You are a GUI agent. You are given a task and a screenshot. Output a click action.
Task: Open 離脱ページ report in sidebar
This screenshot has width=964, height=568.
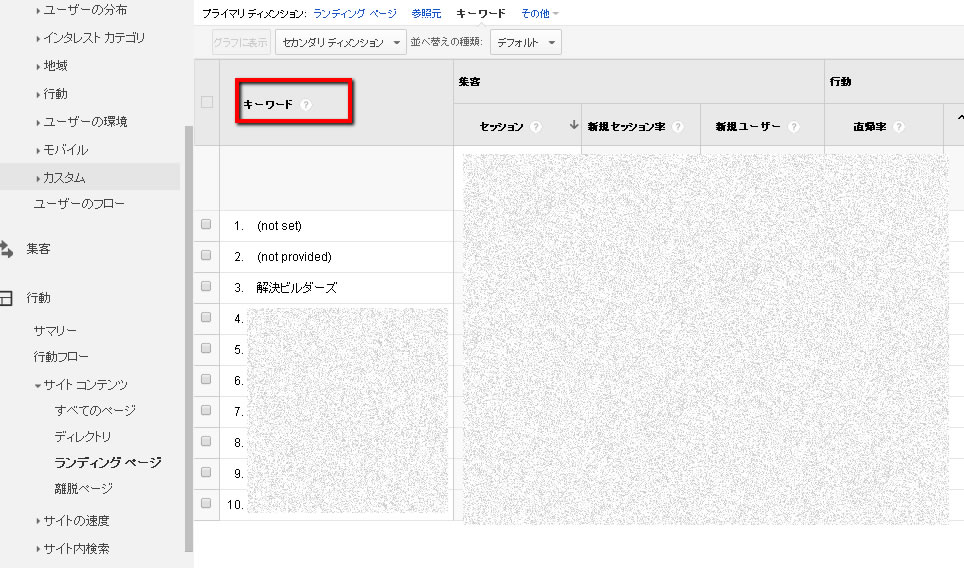83,489
